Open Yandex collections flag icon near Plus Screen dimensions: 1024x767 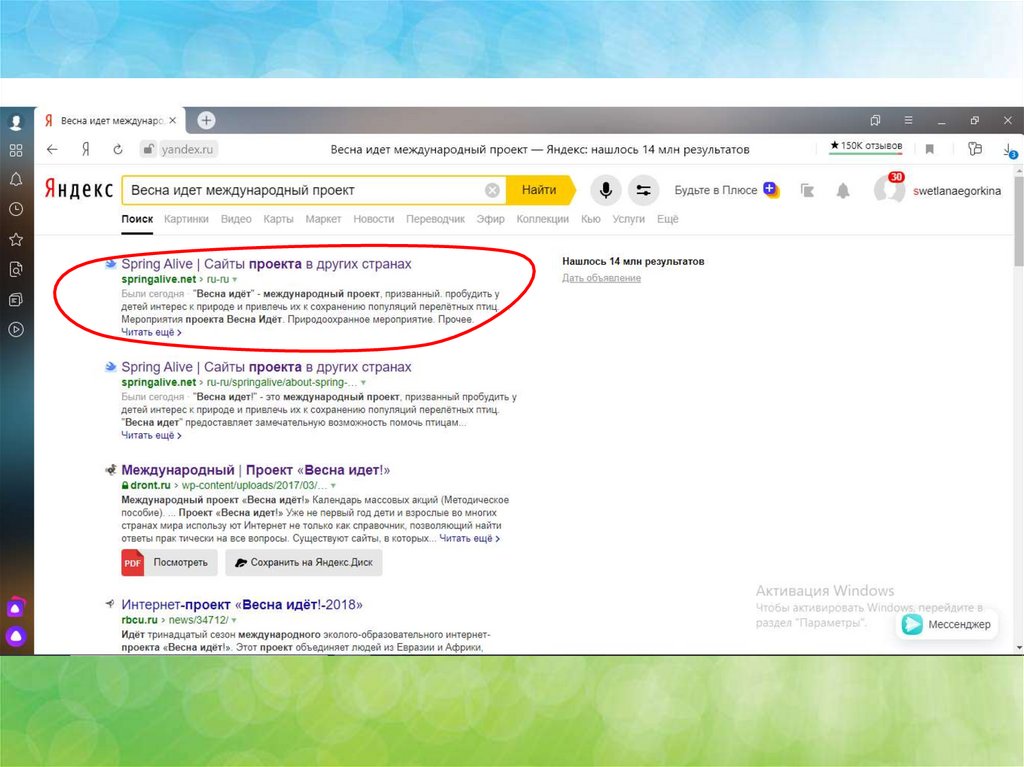point(807,190)
